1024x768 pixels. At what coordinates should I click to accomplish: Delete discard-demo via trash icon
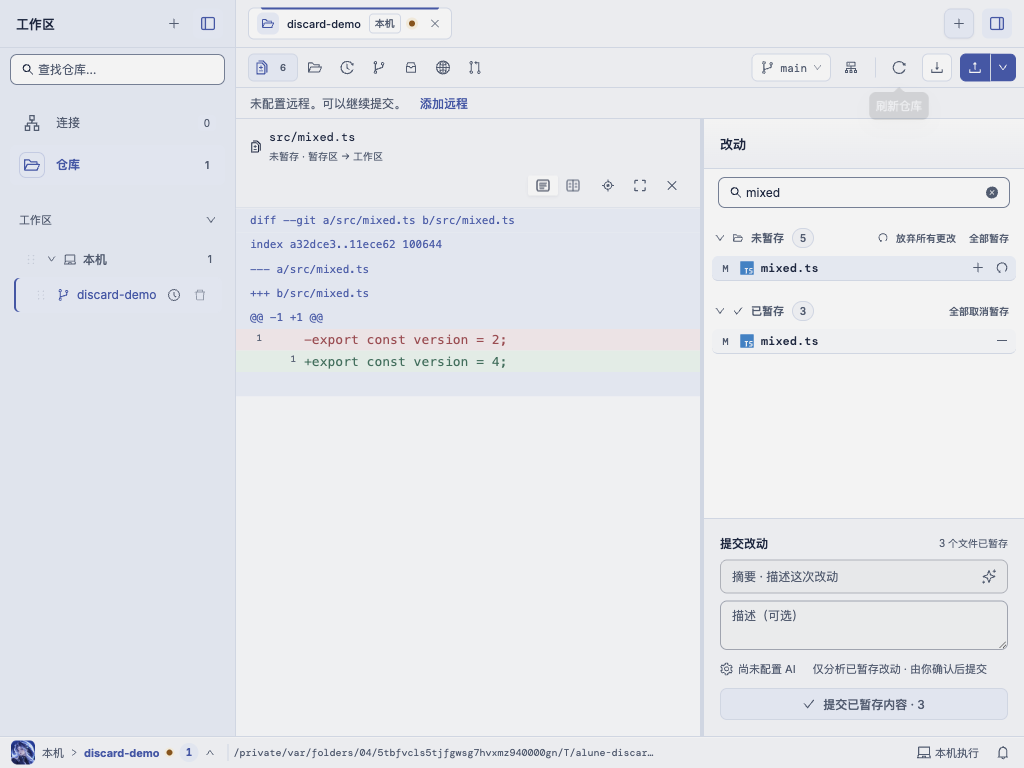click(200, 295)
